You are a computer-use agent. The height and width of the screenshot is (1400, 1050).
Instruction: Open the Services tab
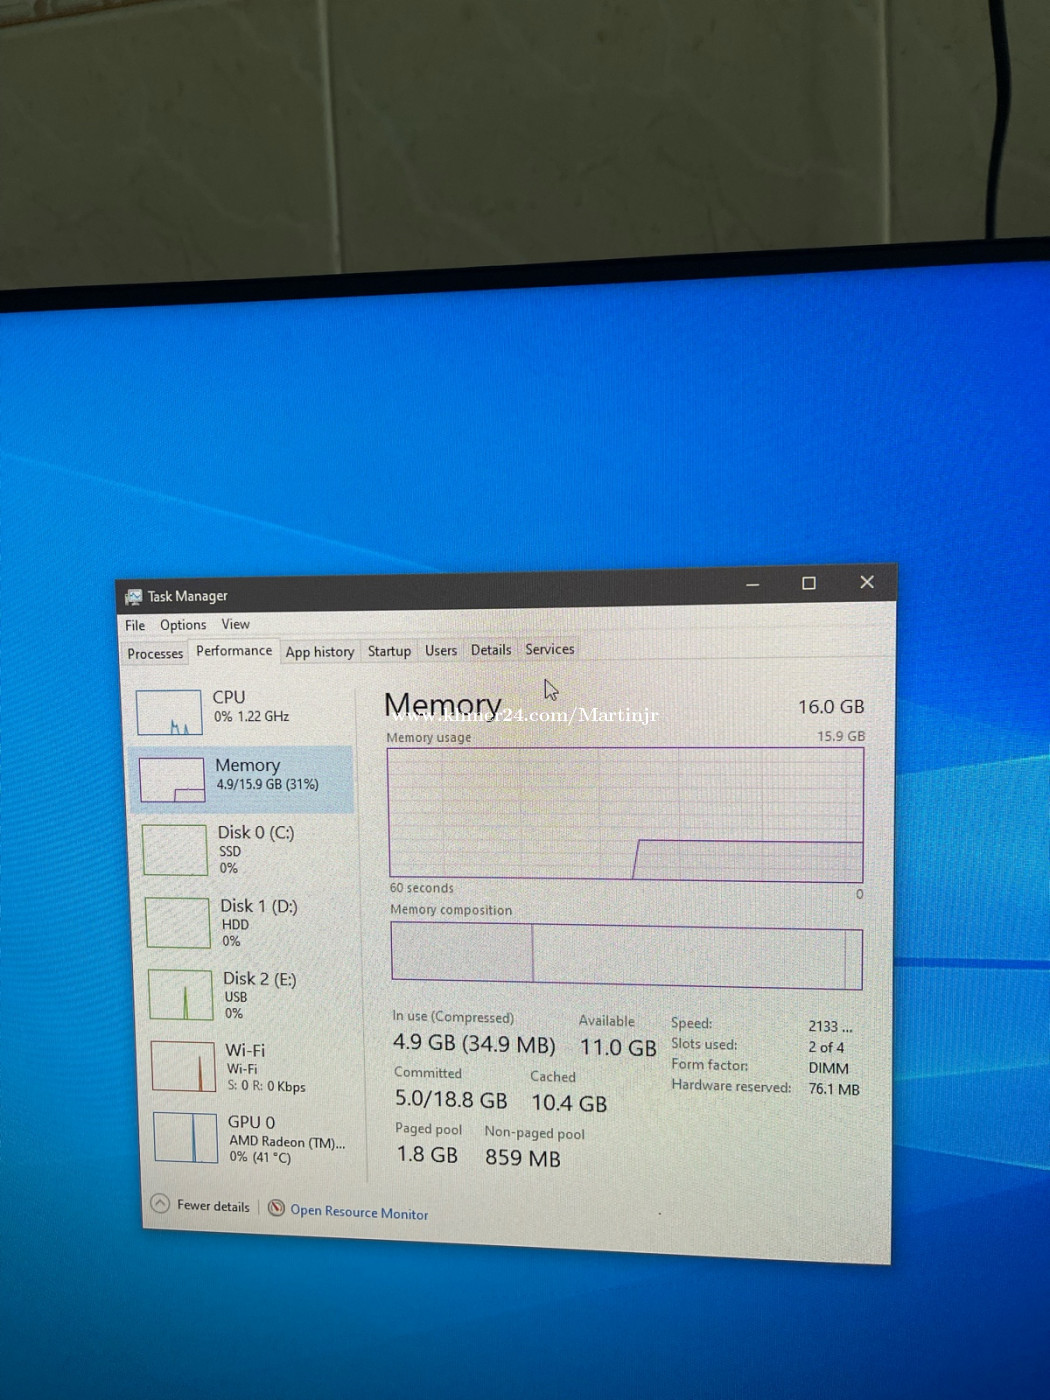tap(550, 649)
